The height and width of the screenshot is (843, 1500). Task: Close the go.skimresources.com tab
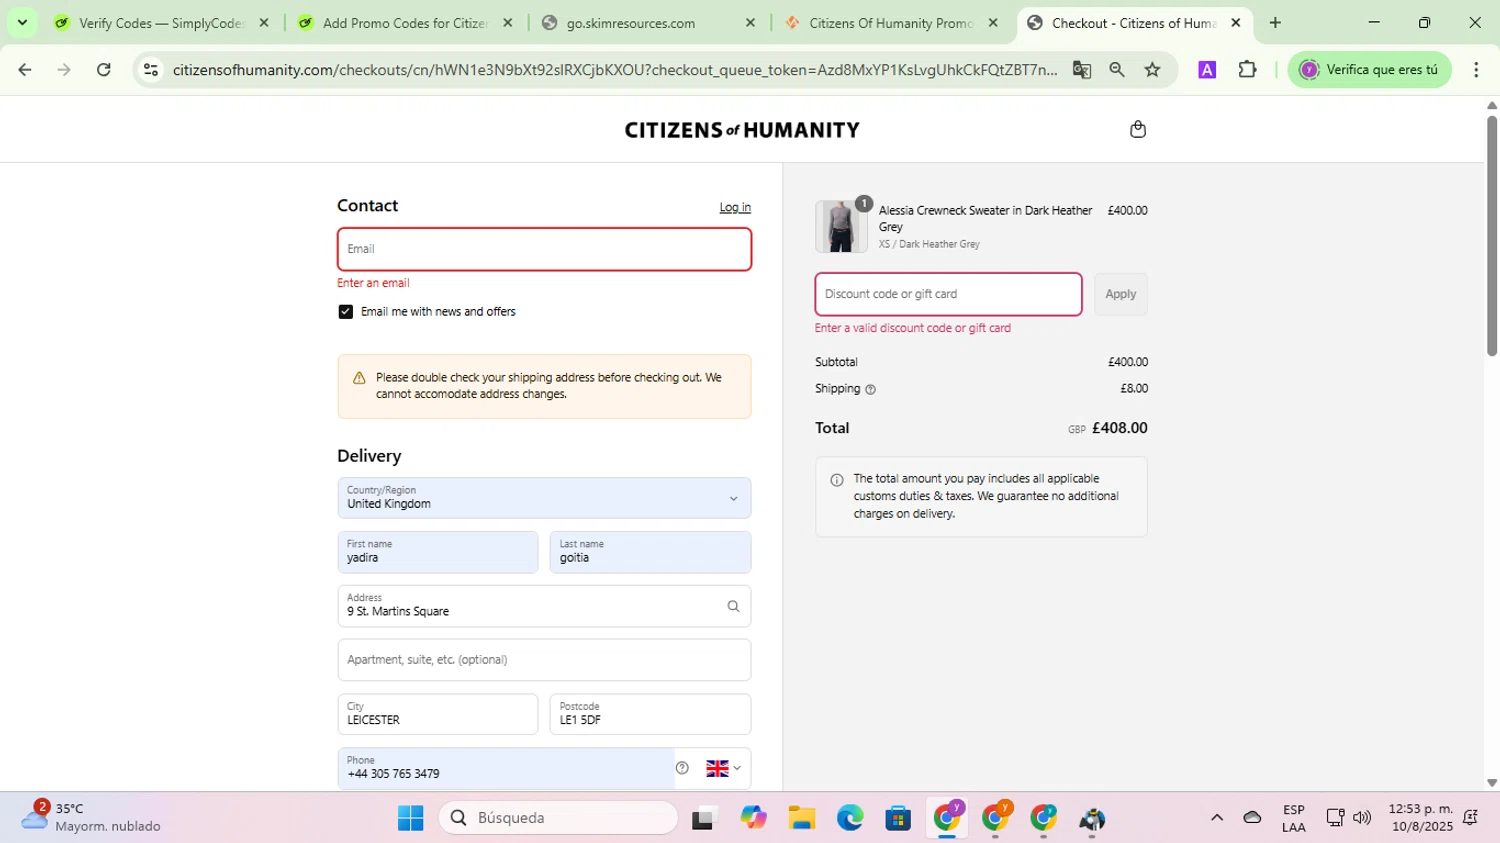[x=750, y=23]
